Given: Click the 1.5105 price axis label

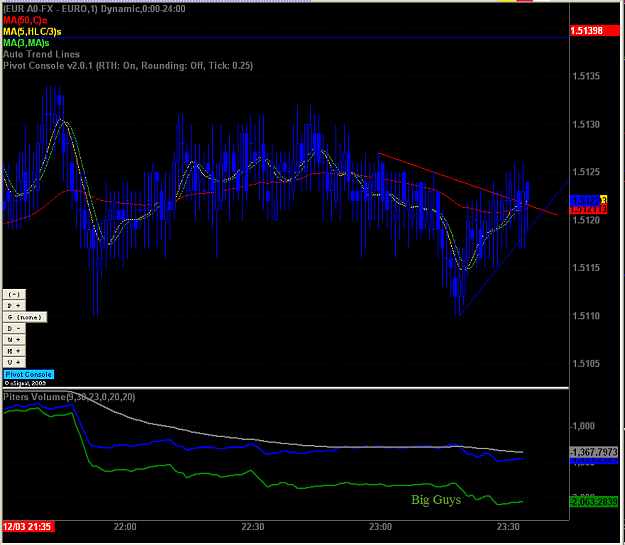Looking at the screenshot, I should coord(586,364).
